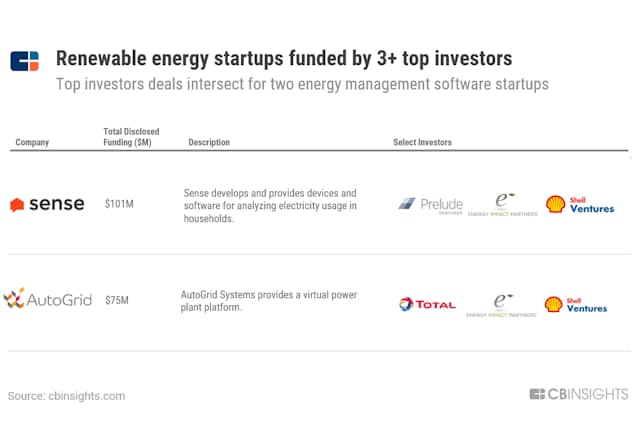638x445 pixels.
Task: Click the AutoGrid company logo
Action: click(x=48, y=299)
